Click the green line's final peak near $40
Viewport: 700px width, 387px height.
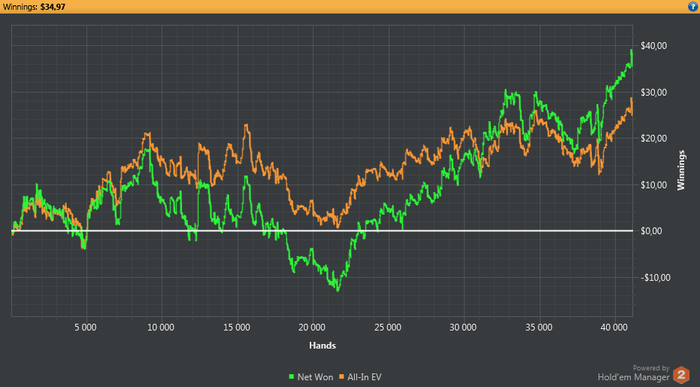click(631, 50)
